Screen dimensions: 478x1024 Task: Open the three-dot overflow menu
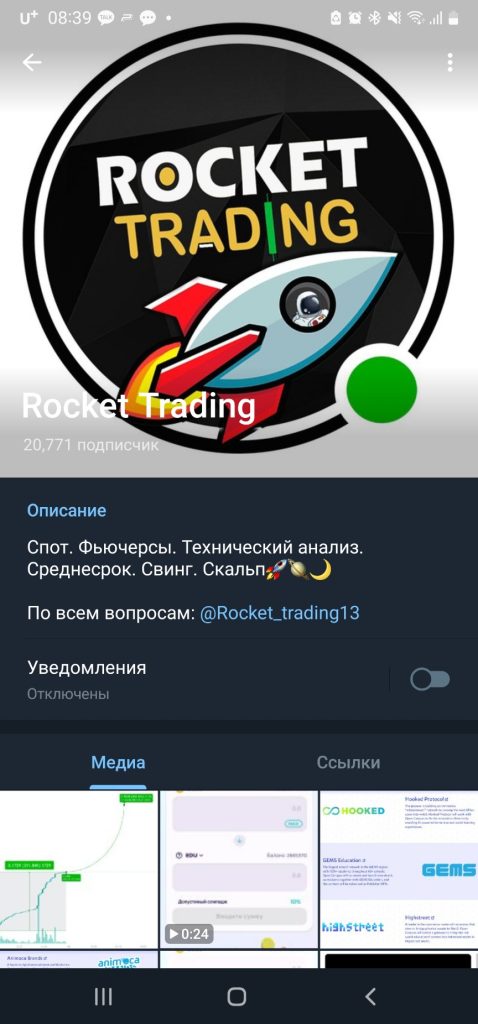450,62
